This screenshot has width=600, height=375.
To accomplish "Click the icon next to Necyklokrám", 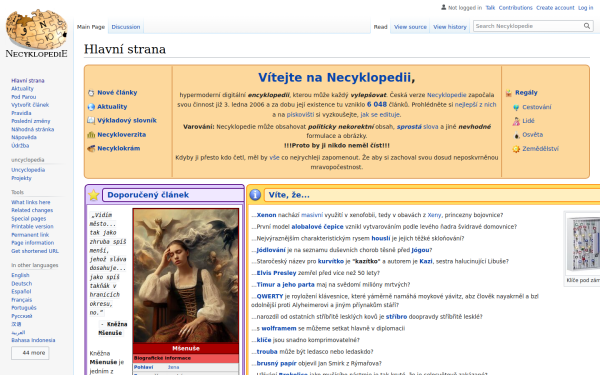I will pos(91,148).
